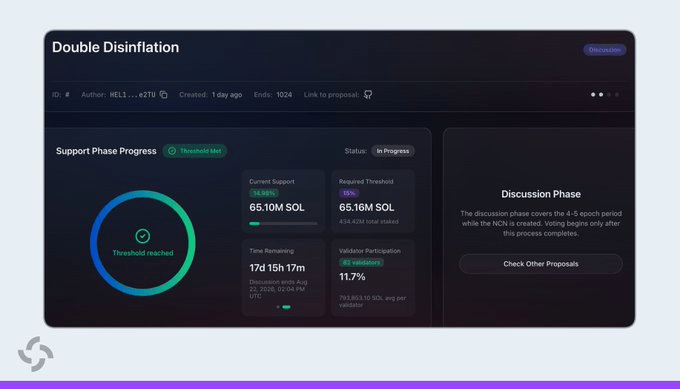
Task: Click the Check Other Proposals button
Action: (541, 264)
